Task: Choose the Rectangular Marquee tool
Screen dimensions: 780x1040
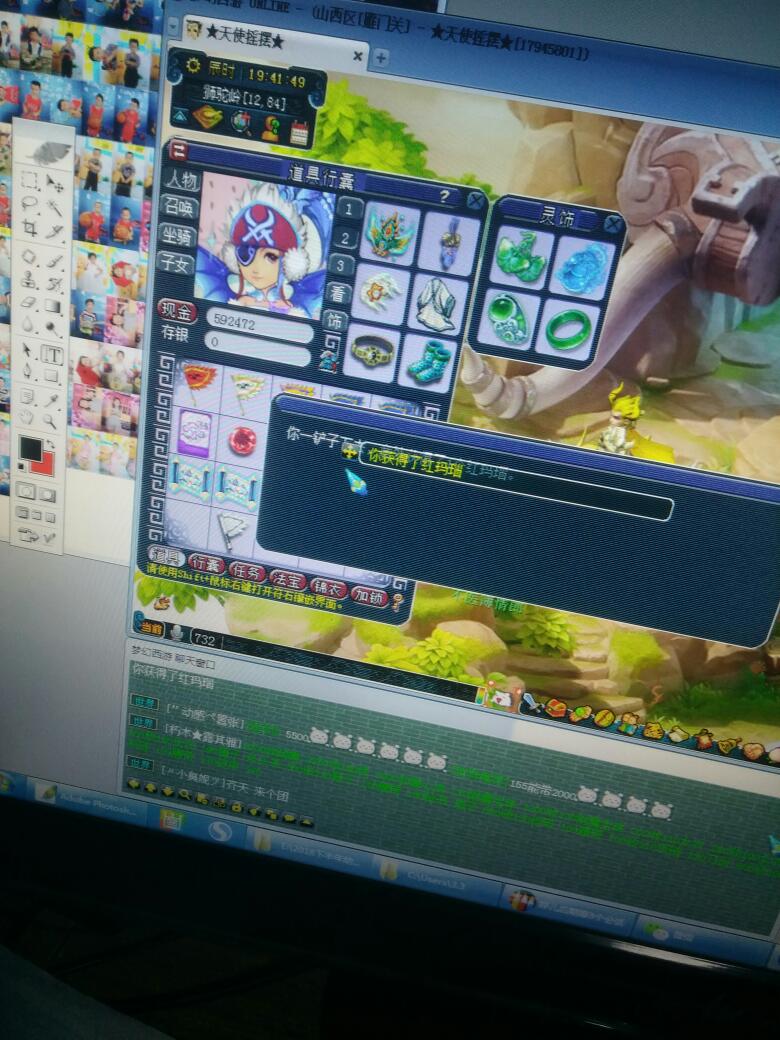Action: point(29,181)
